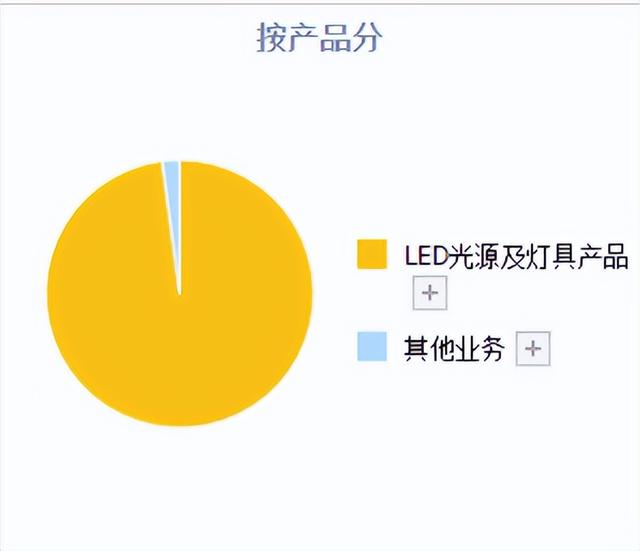
Task: Show sub-items of LED光源及灯具产品
Action: click(x=430, y=293)
